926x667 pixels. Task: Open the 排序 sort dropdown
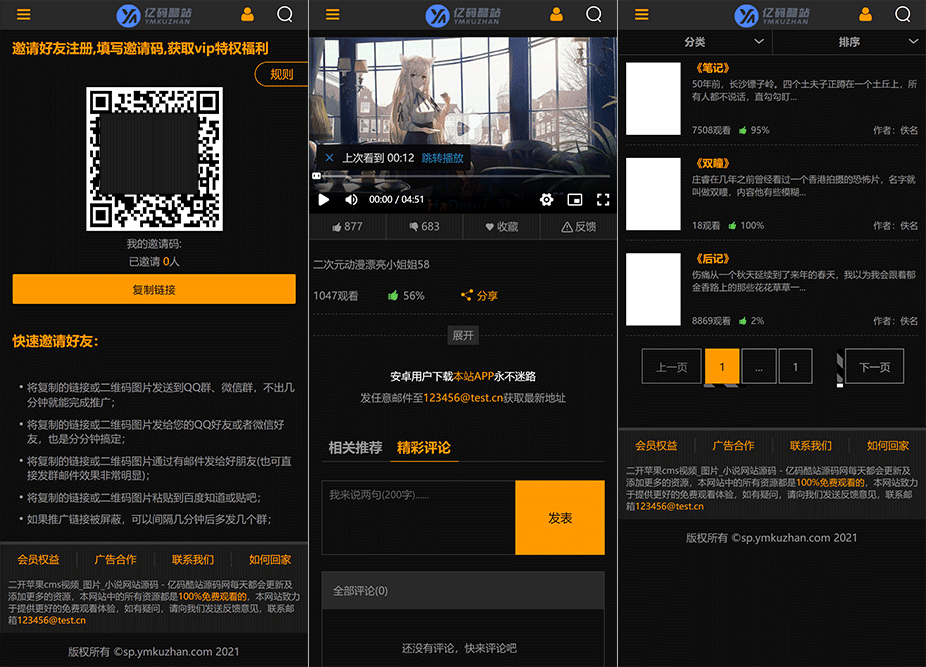(849, 42)
